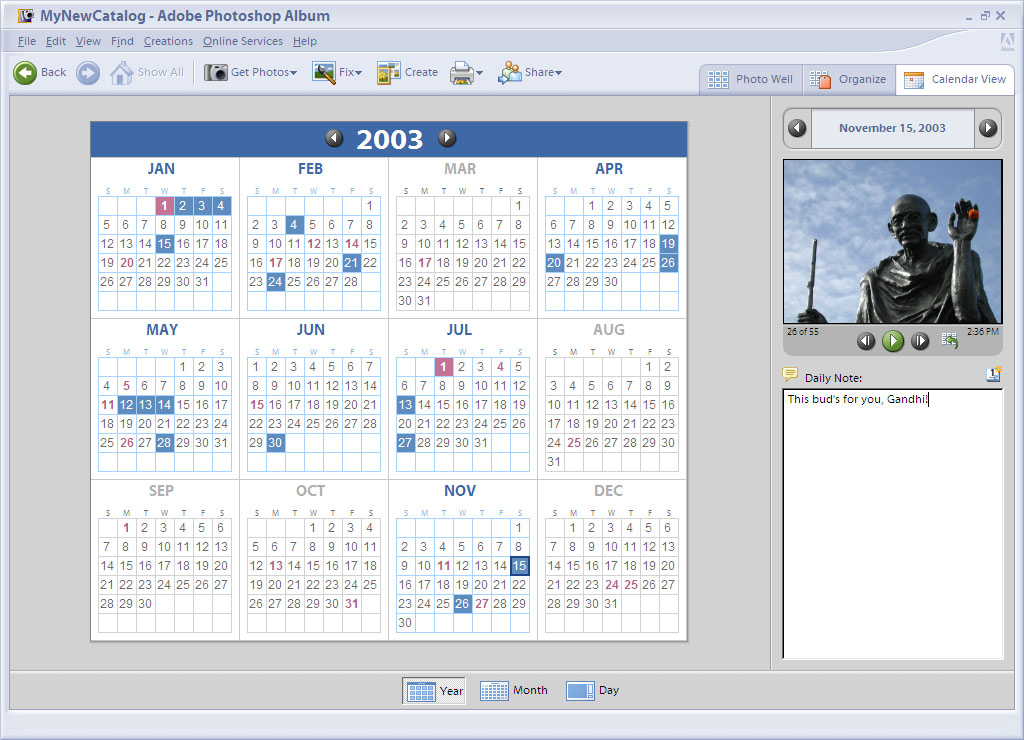This screenshot has width=1024, height=740.
Task: Select July 13 in the calendar
Action: [x=405, y=405]
